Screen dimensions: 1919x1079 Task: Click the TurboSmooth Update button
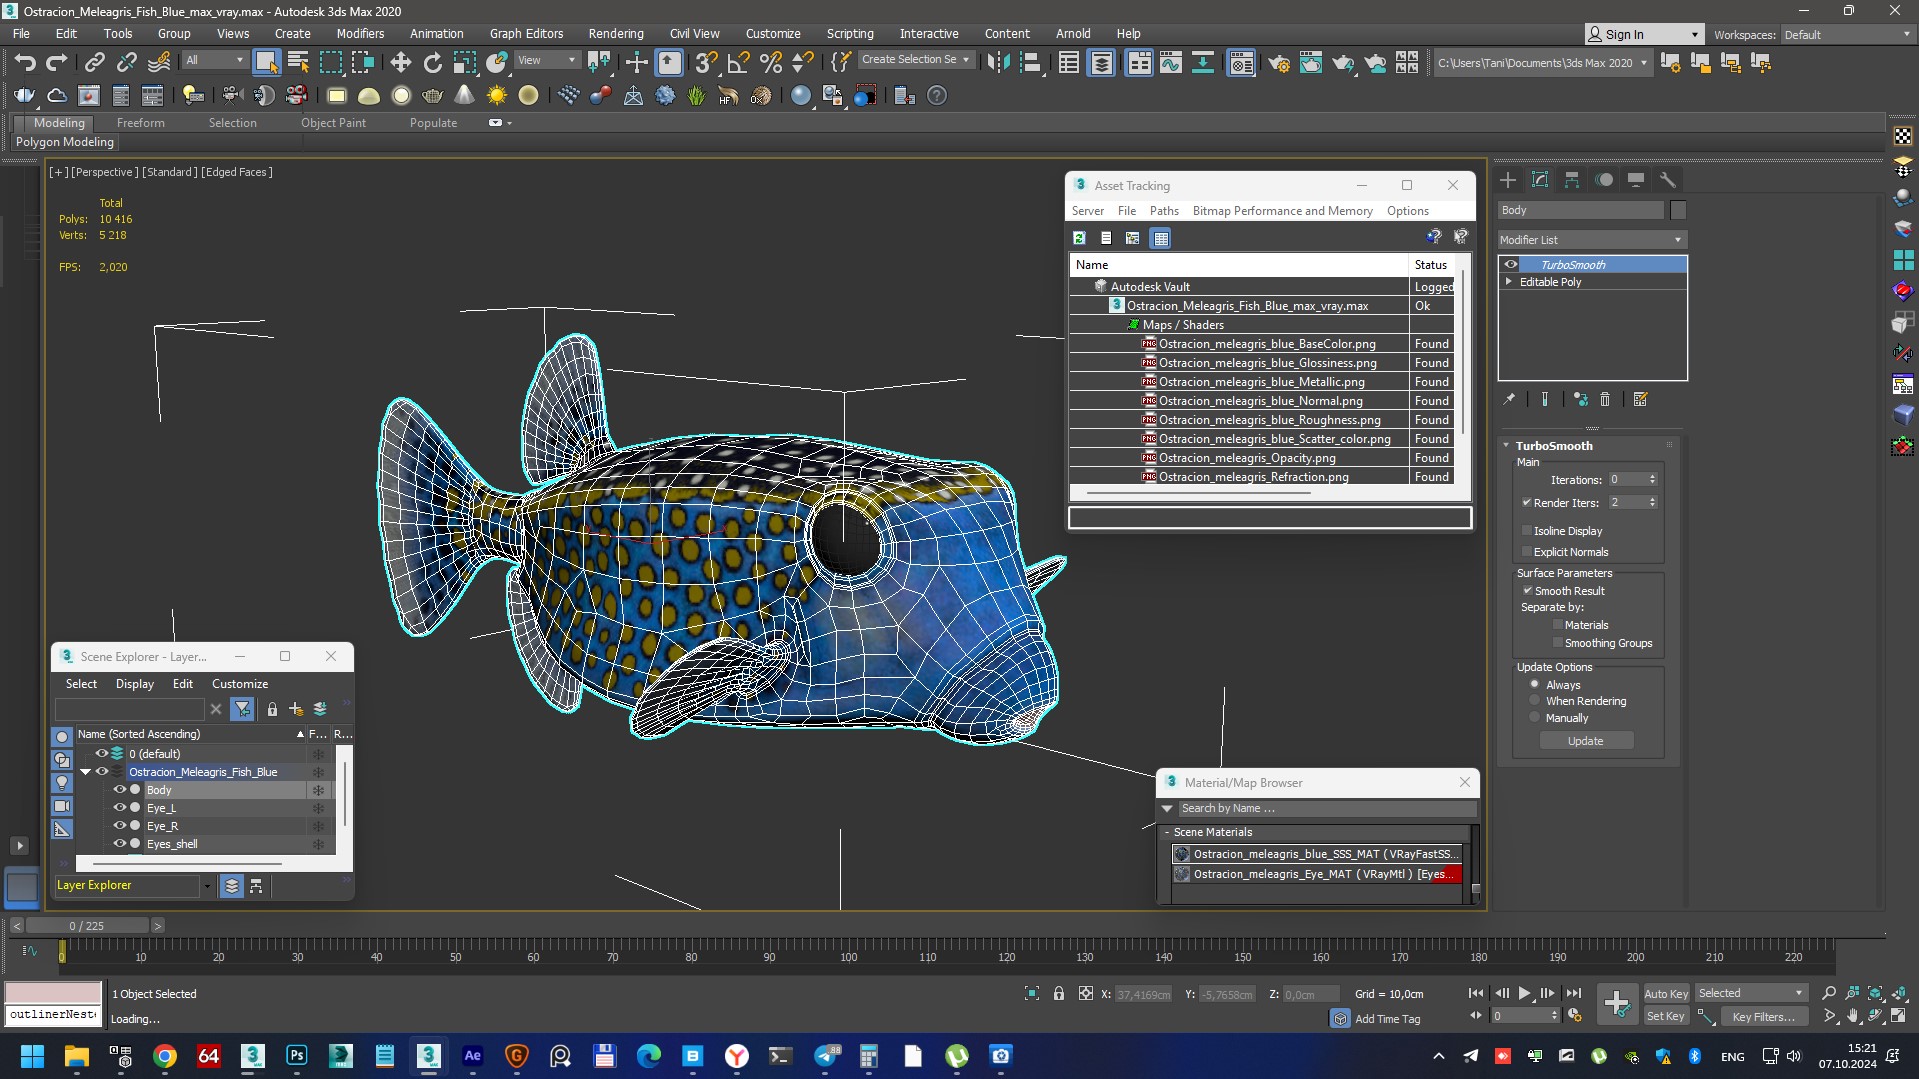(1586, 741)
